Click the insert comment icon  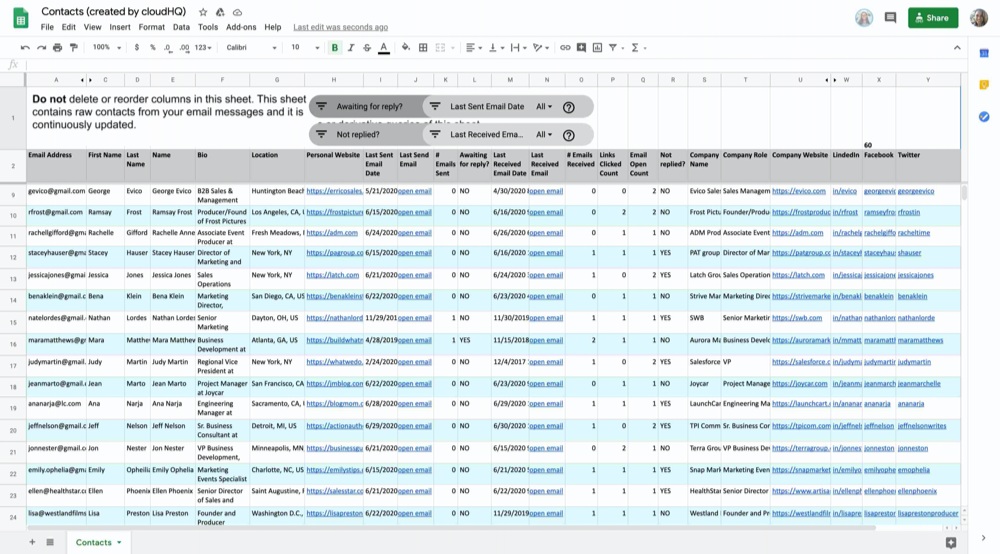[x=581, y=48]
